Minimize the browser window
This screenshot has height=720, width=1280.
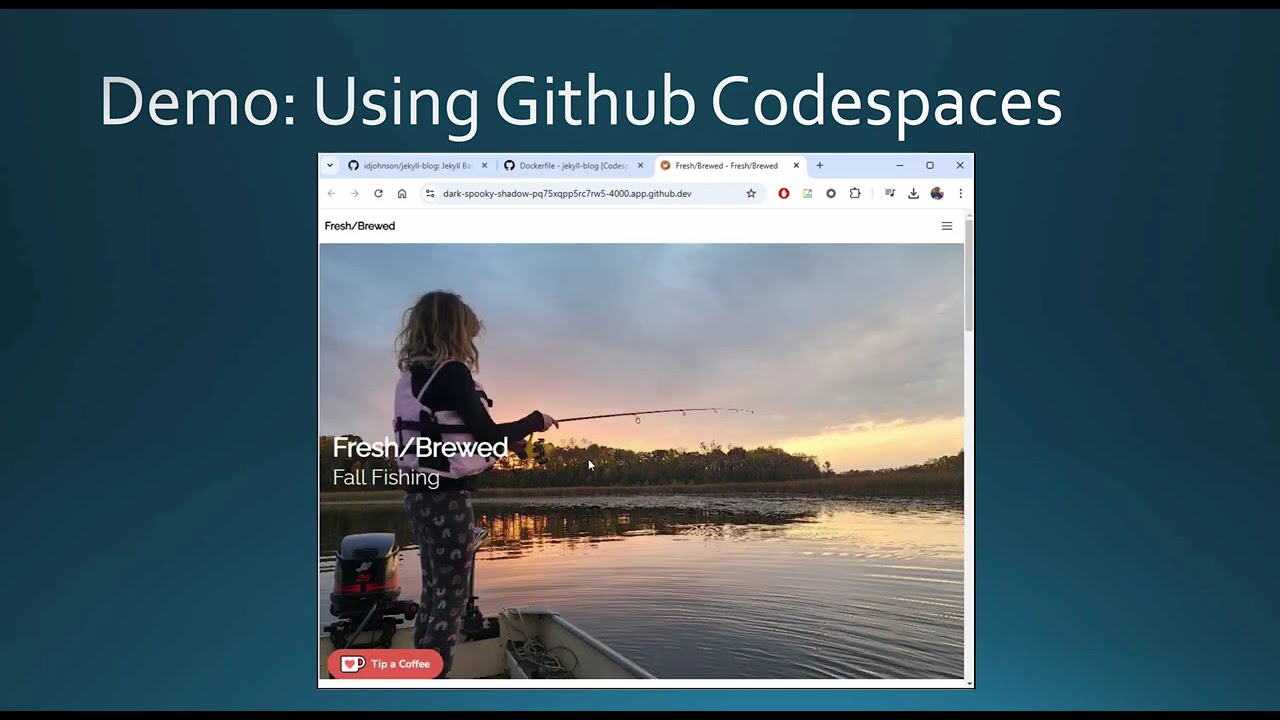click(900, 165)
